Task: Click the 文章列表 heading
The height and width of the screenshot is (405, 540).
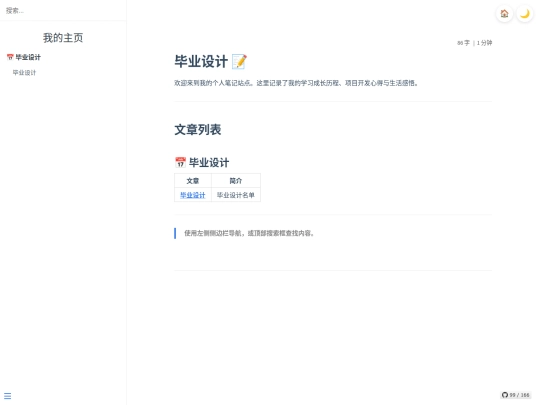Action: [x=198, y=129]
